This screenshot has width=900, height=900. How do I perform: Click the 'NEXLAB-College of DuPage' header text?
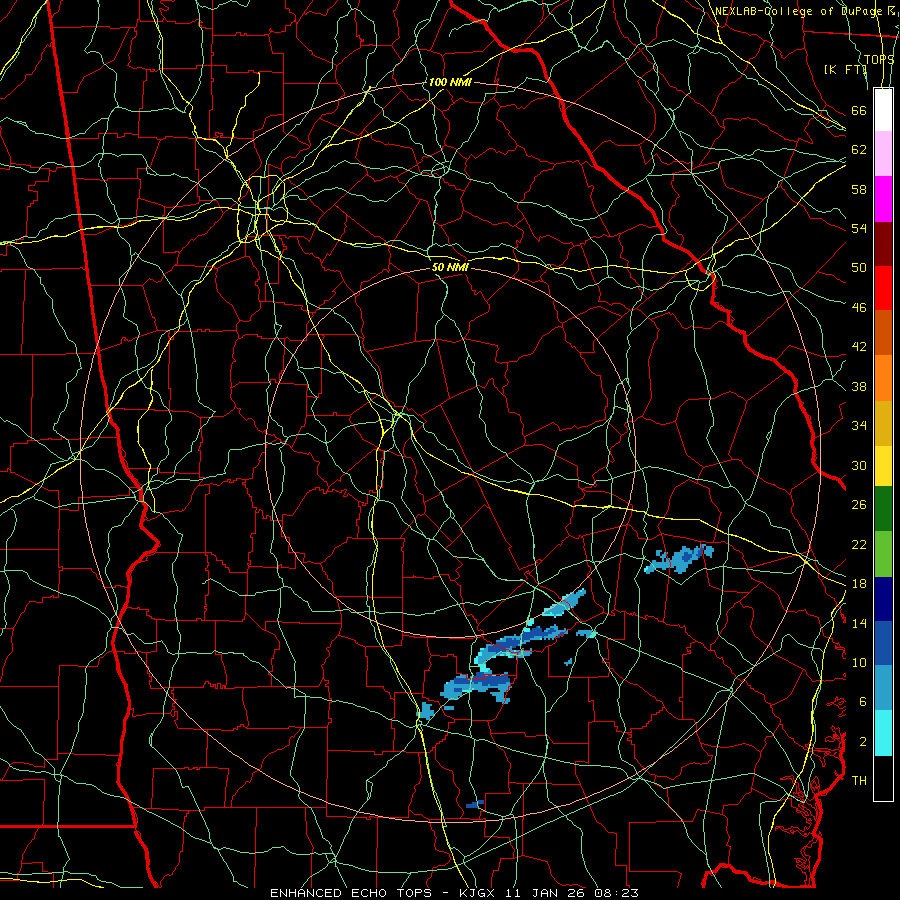[798, 11]
